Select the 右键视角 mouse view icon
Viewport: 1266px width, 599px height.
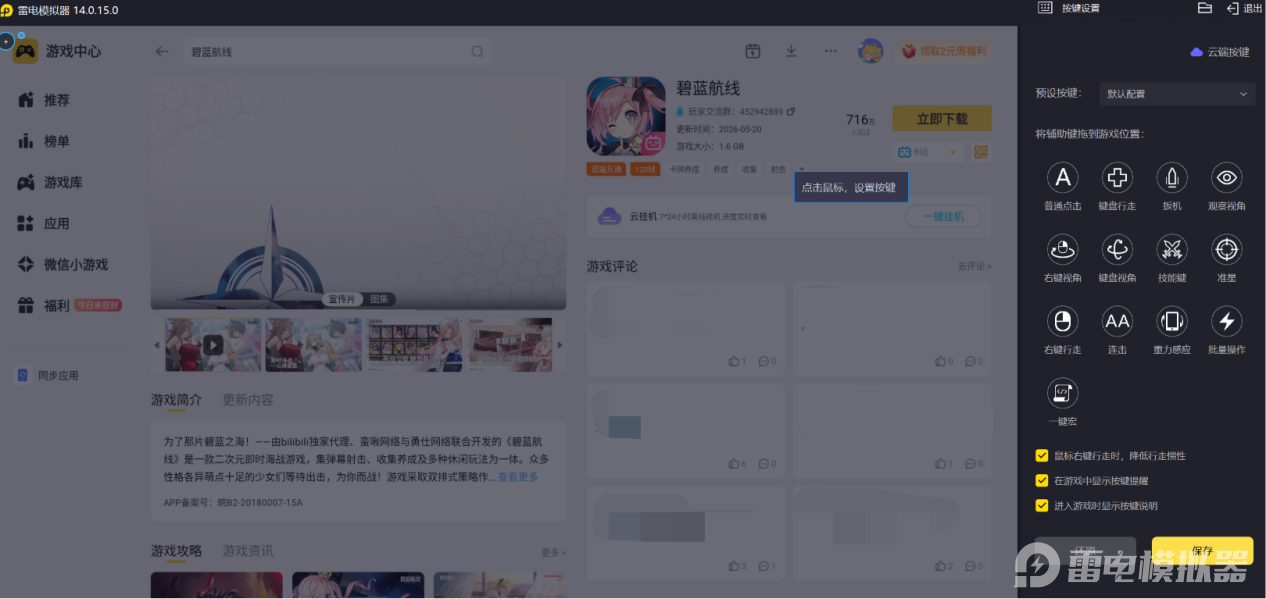(1062, 249)
